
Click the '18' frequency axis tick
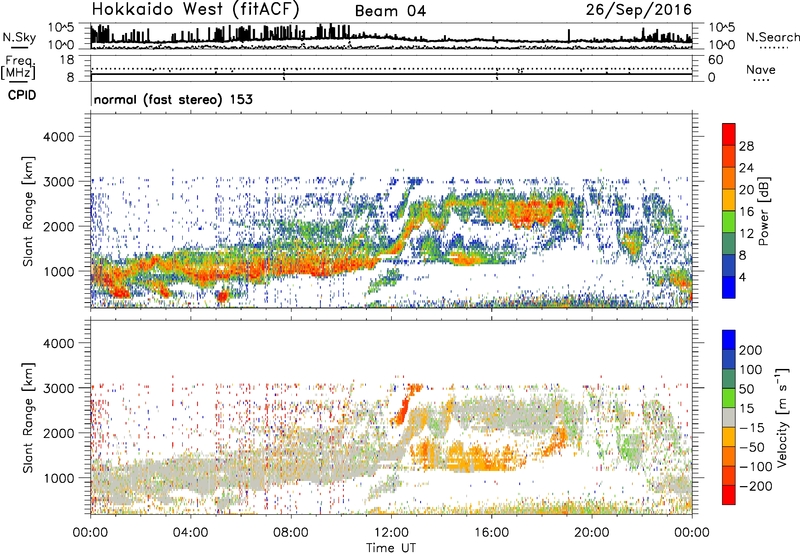click(67, 60)
